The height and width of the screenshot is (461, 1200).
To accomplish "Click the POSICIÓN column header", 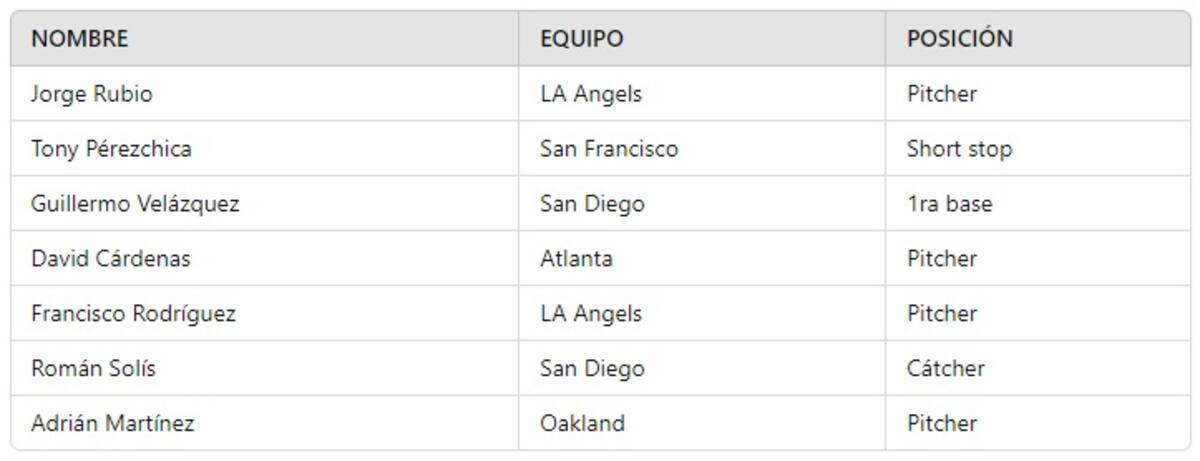I will [960, 39].
